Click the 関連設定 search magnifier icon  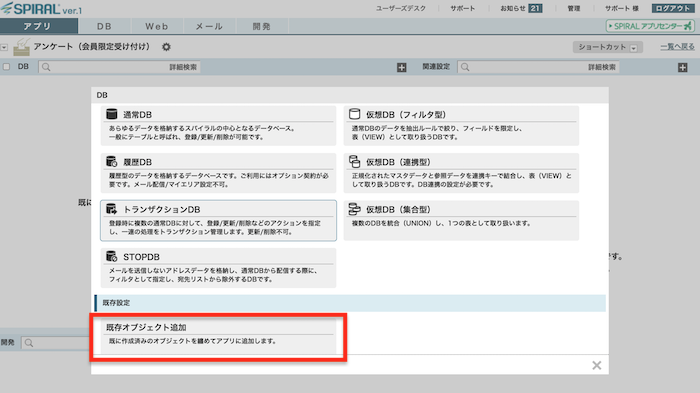465,67
